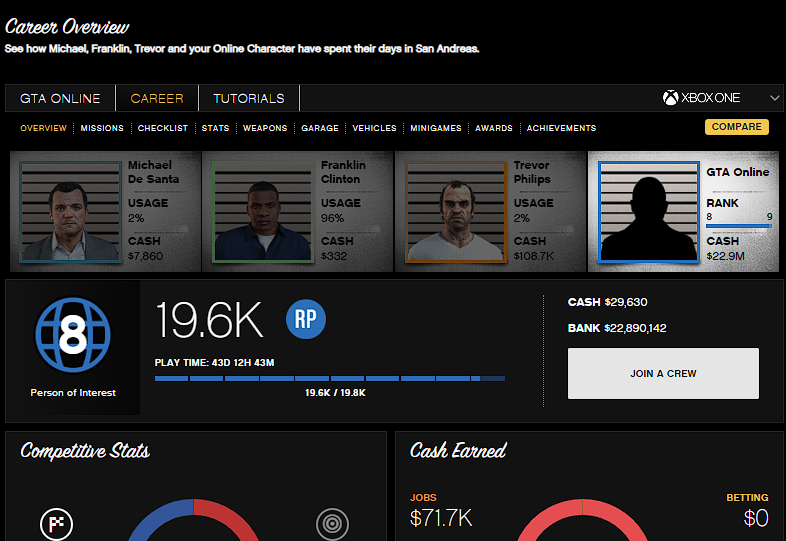Select the GTA Online character silhouette
Viewport: 786px width, 541px height.
[649, 212]
